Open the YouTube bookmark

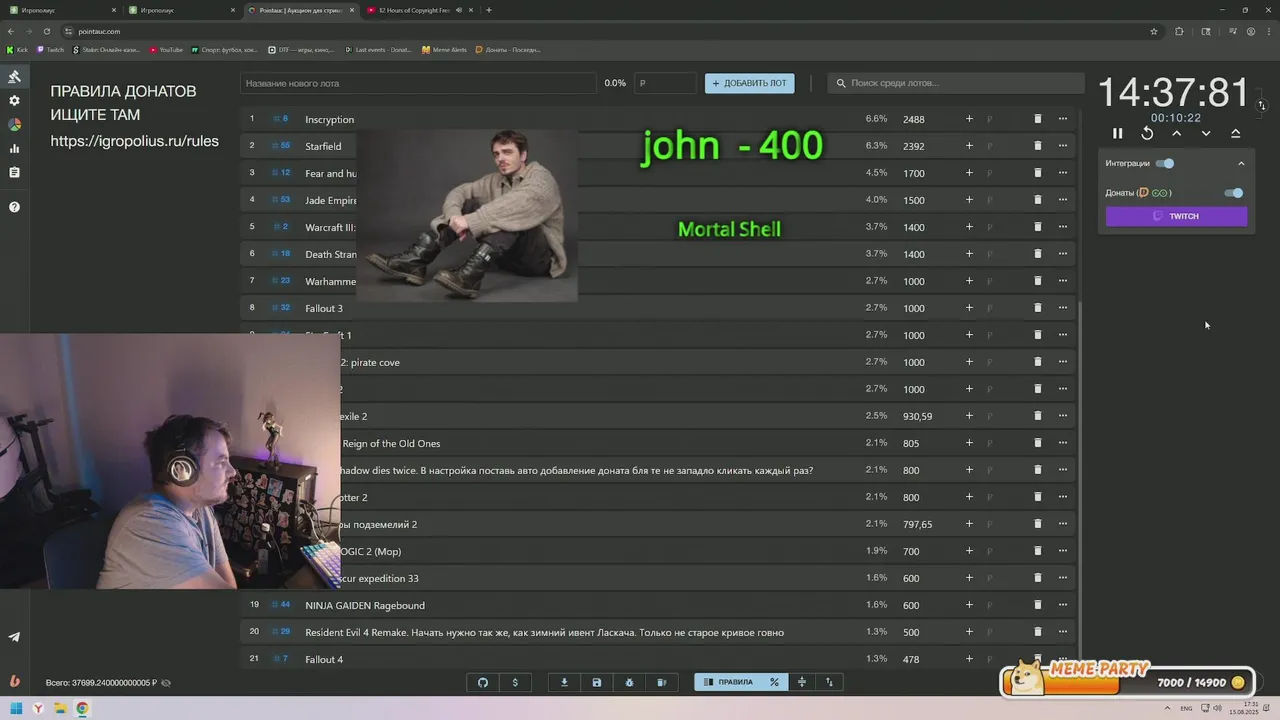[167, 49]
